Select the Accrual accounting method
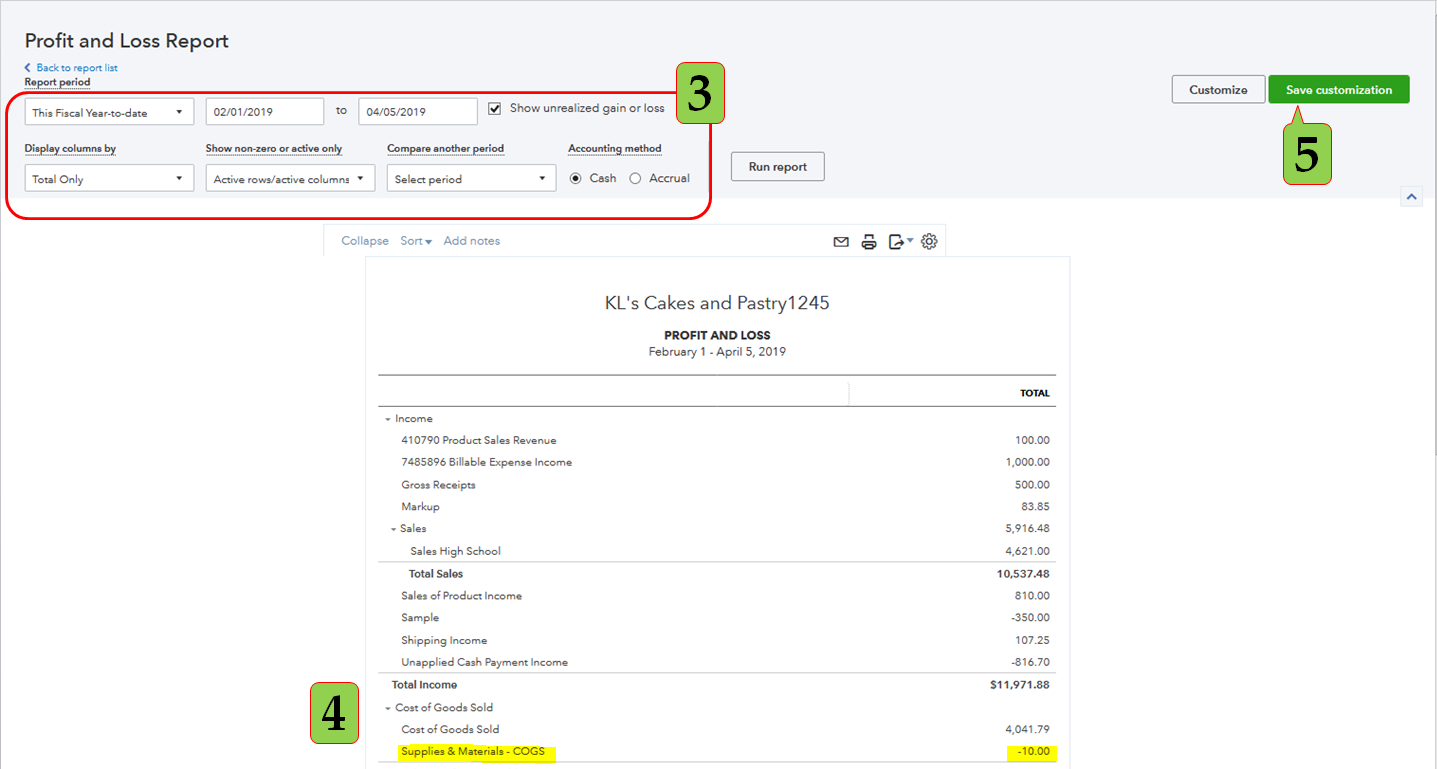Image resolution: width=1437 pixels, height=769 pixels. [x=636, y=179]
